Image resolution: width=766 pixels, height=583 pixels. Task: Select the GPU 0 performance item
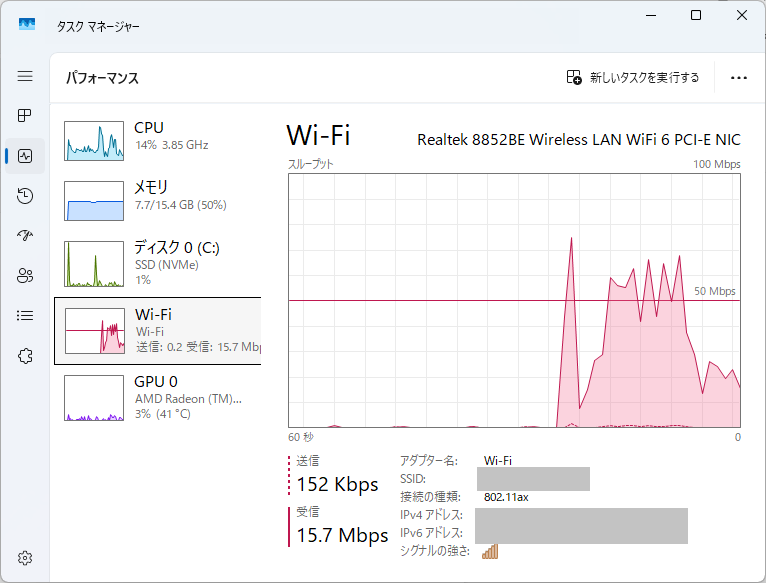pos(157,397)
